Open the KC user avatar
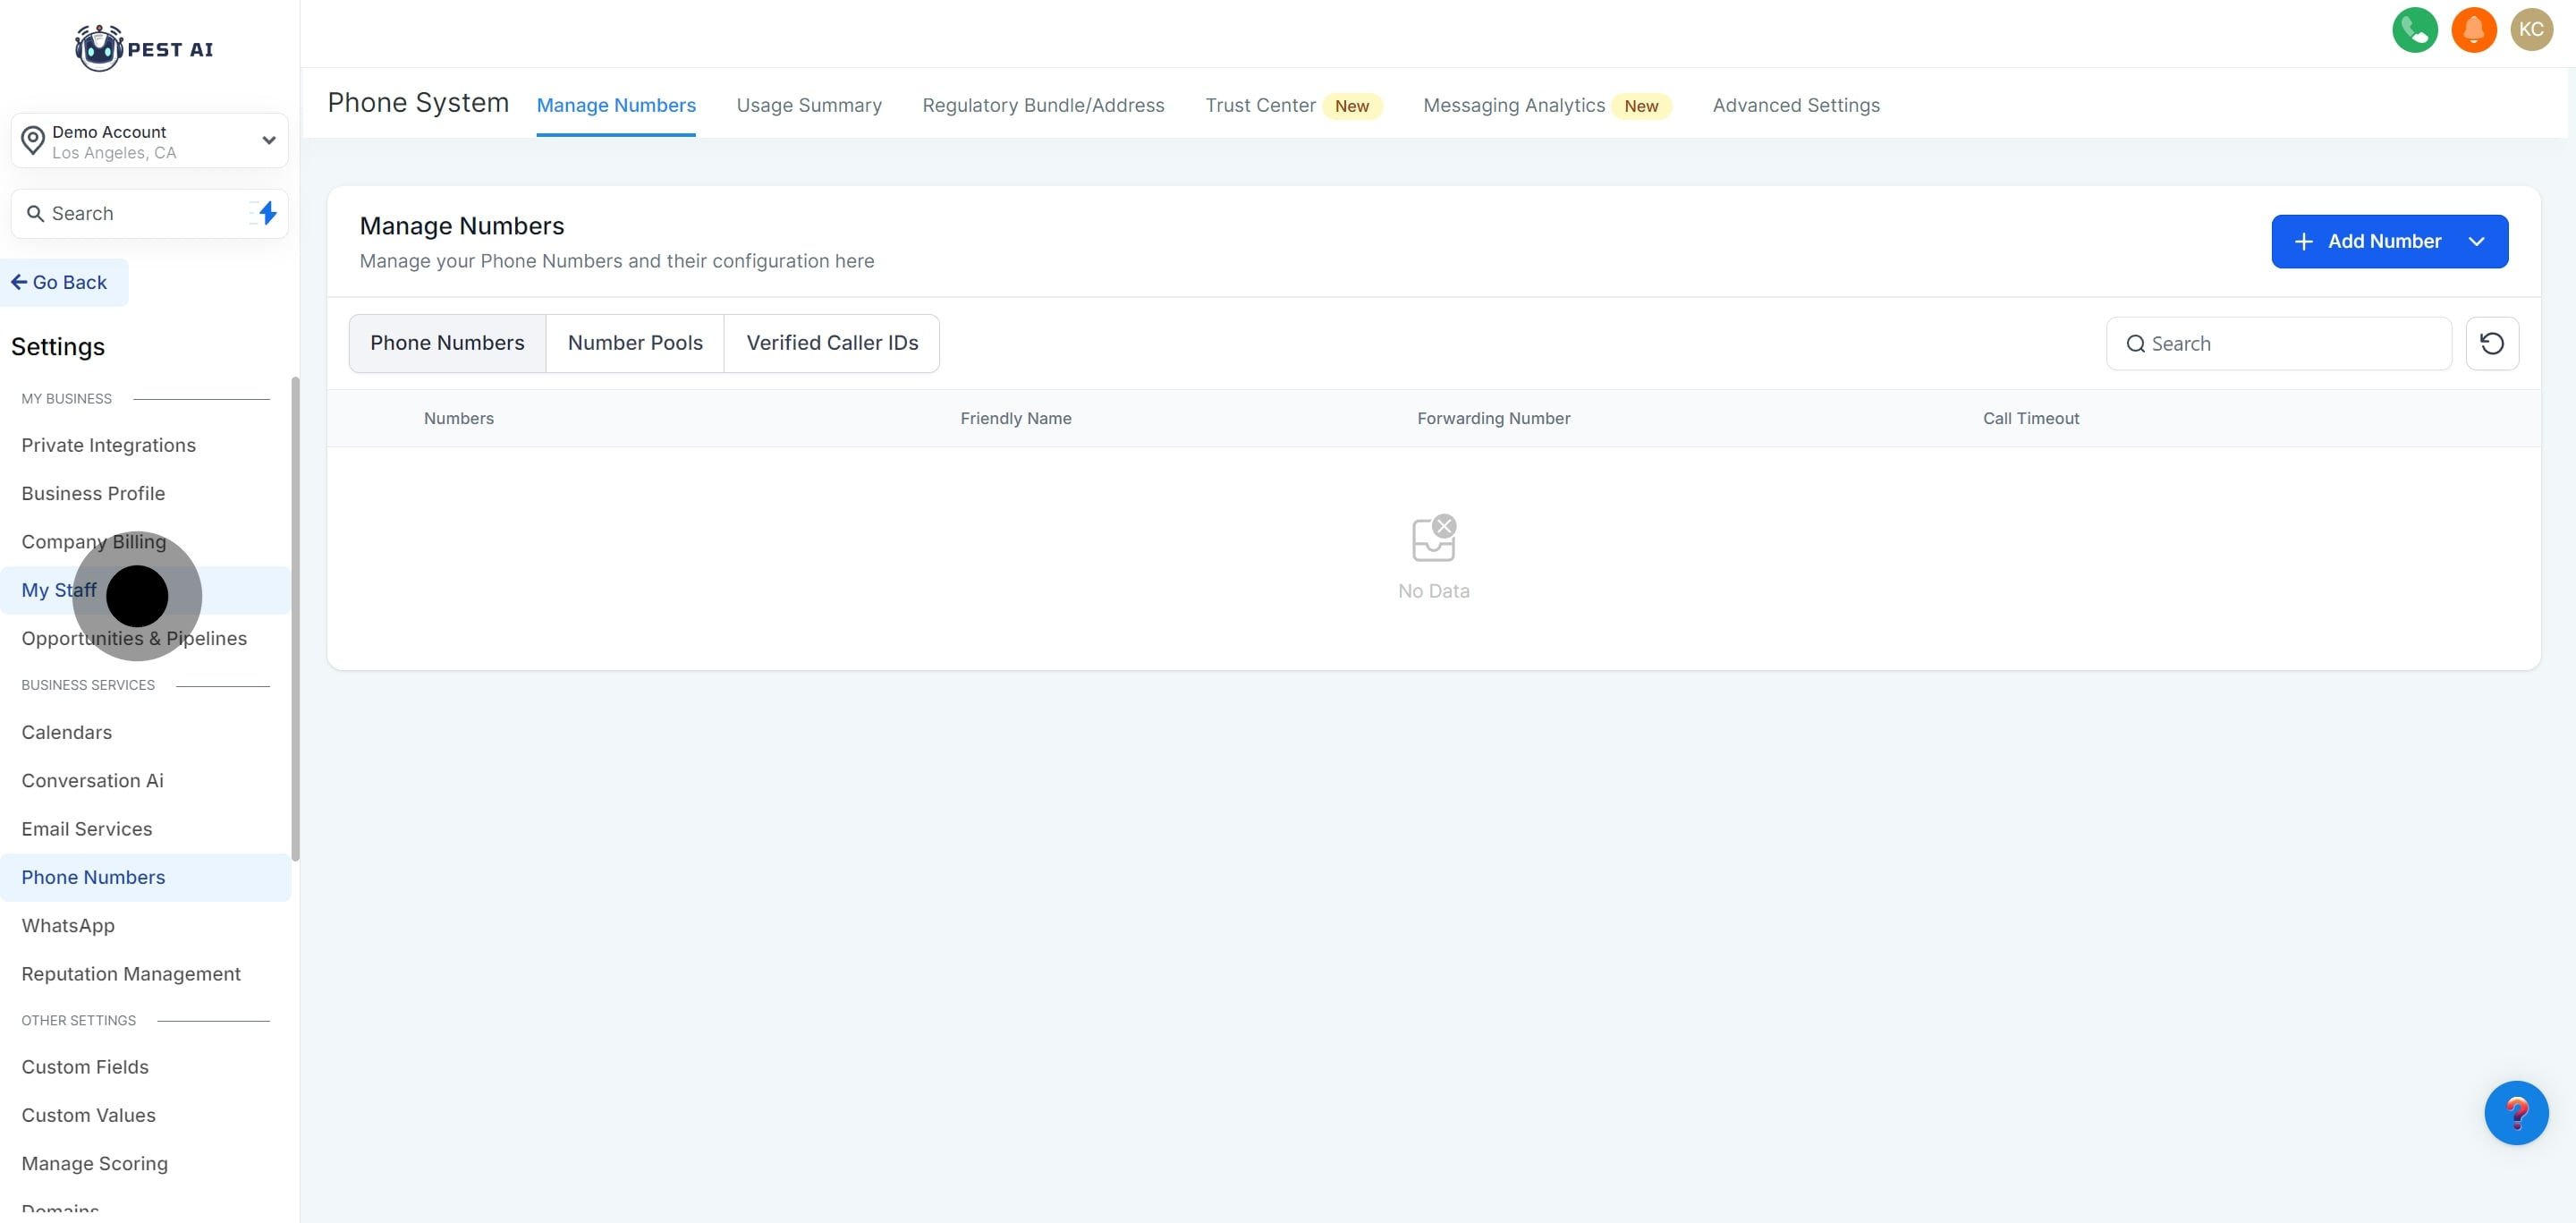The height and width of the screenshot is (1223, 2576). coord(2531,29)
